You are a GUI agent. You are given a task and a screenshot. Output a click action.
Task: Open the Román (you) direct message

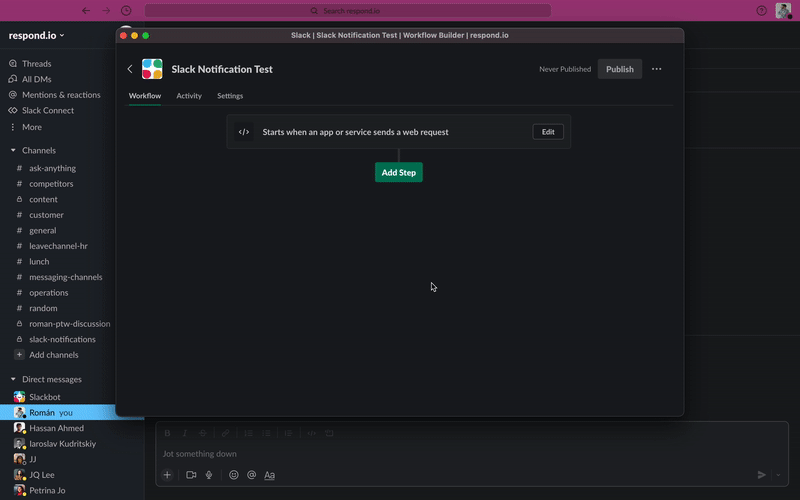pyautogui.click(x=57, y=412)
